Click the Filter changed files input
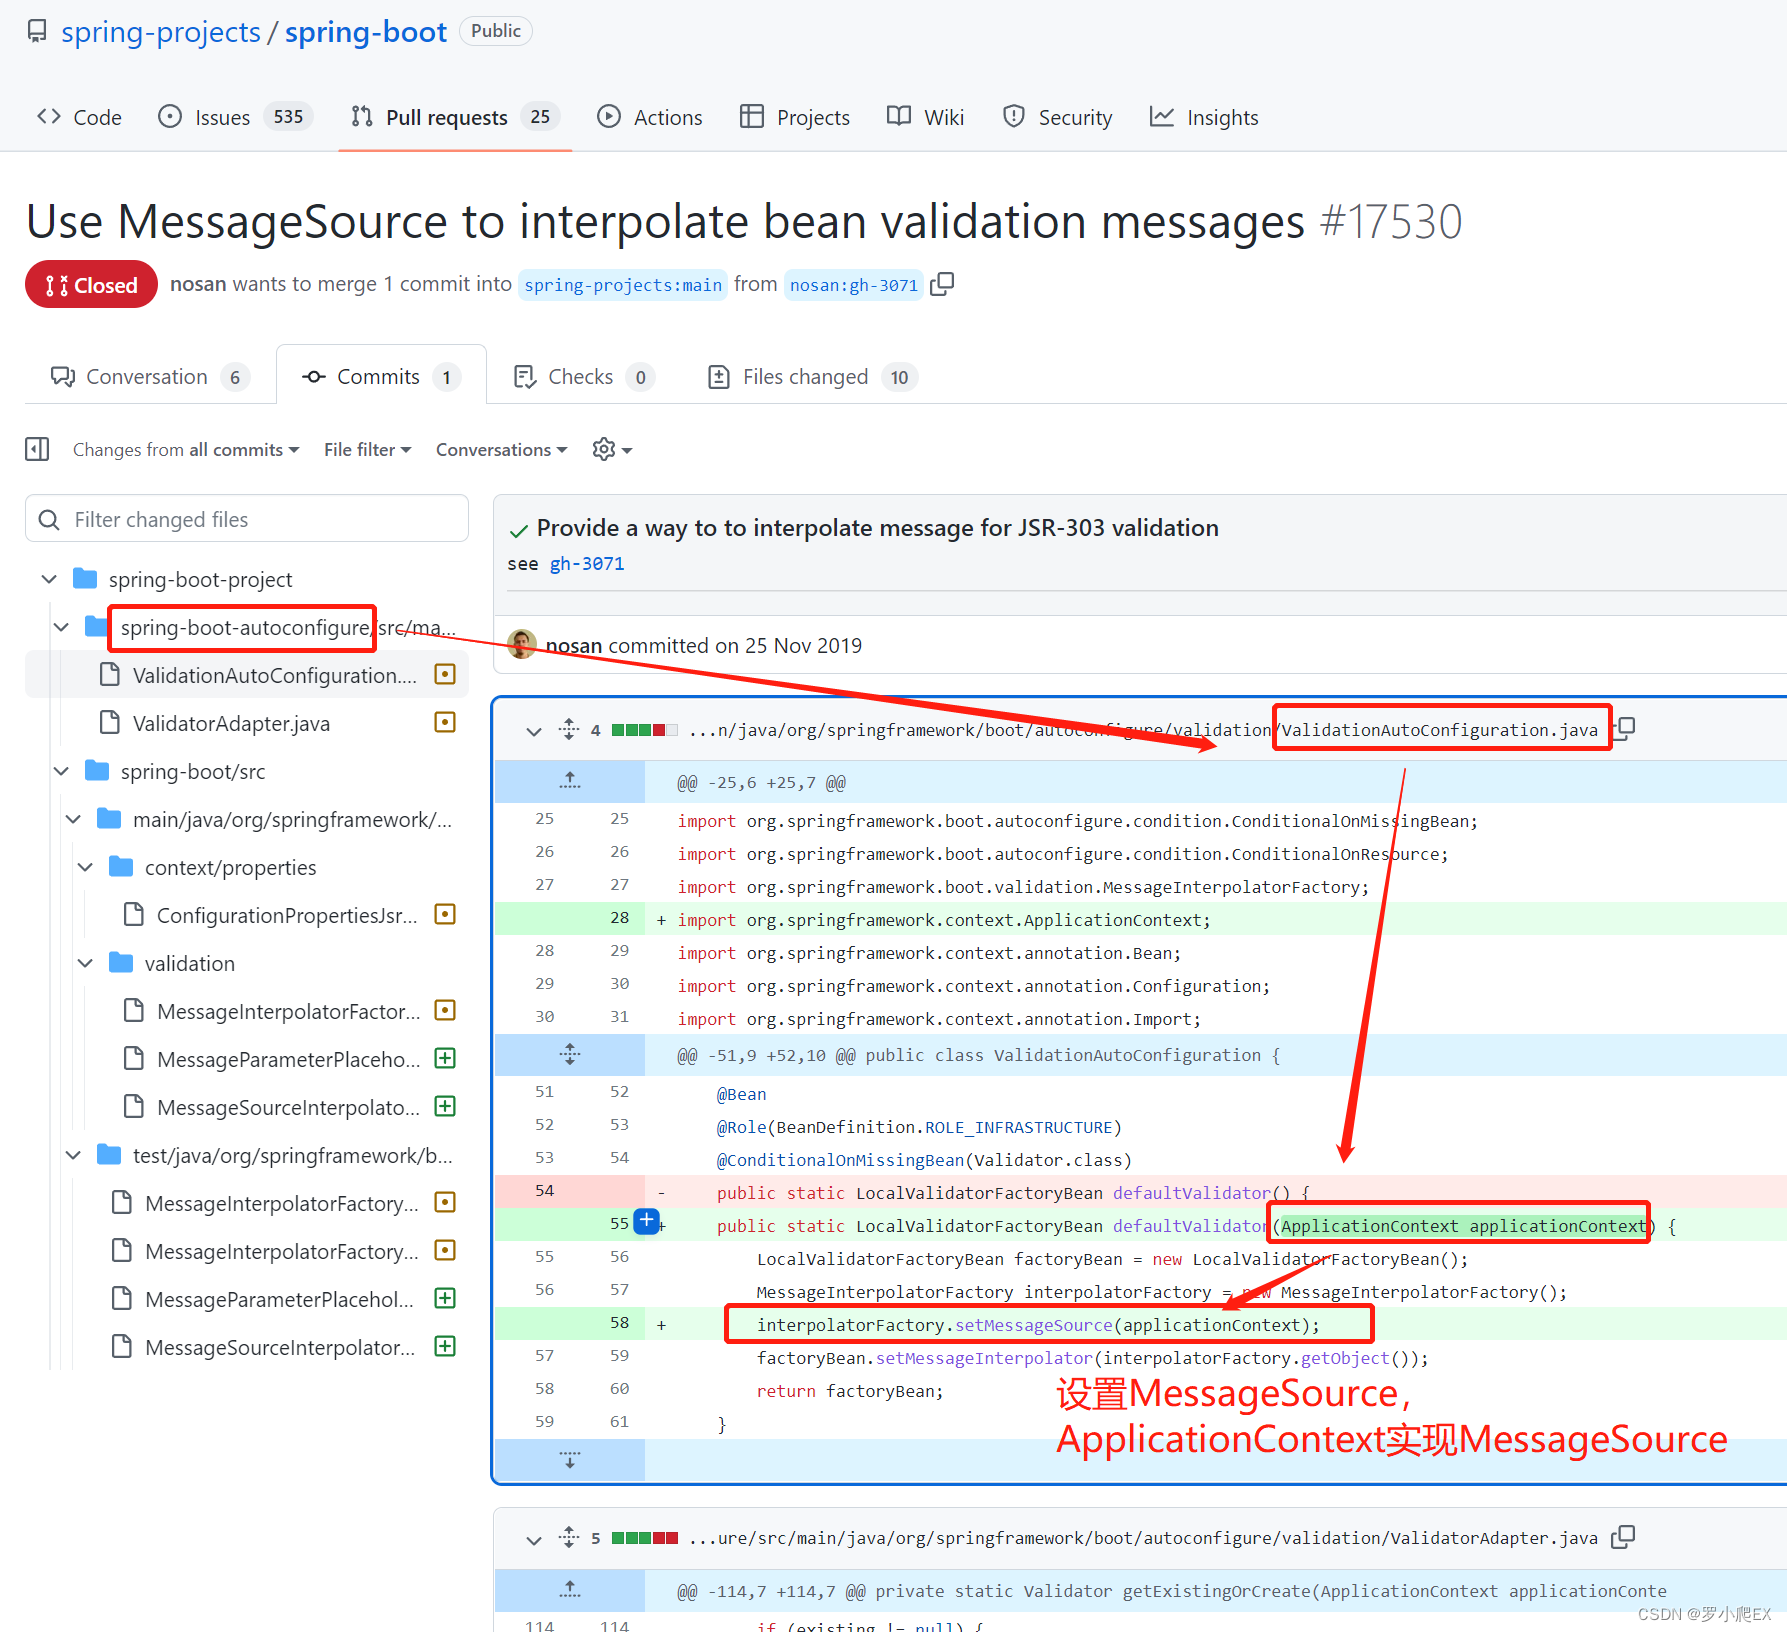This screenshot has height=1632, width=1787. click(x=246, y=518)
